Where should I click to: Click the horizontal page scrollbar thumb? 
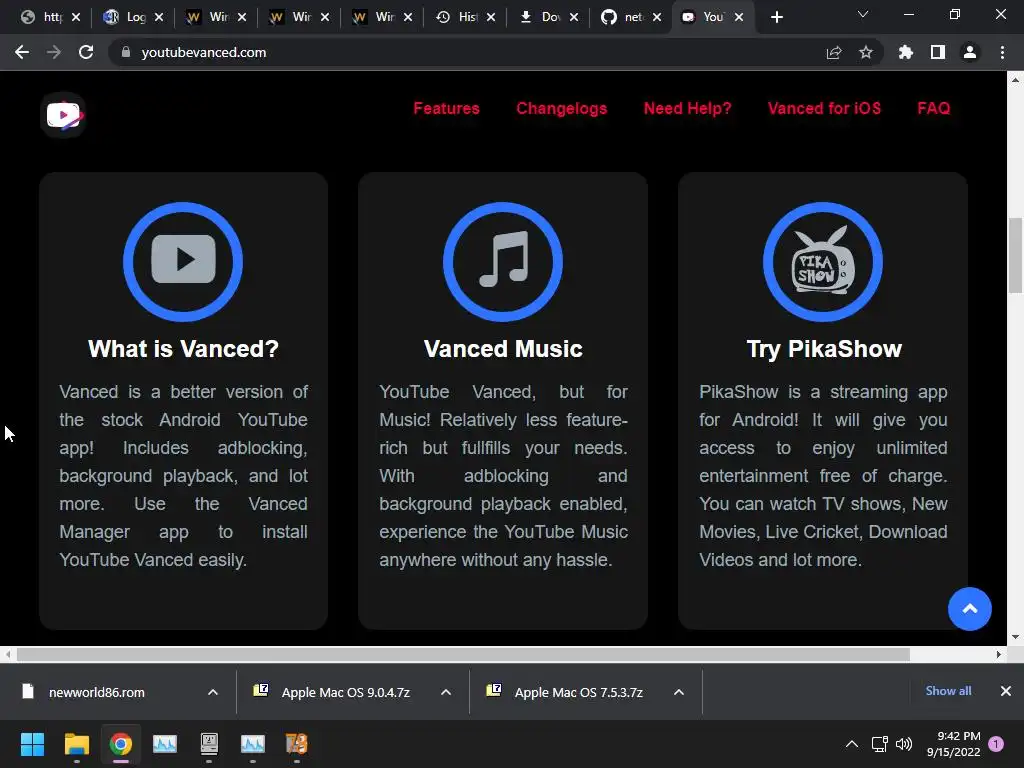[463, 654]
